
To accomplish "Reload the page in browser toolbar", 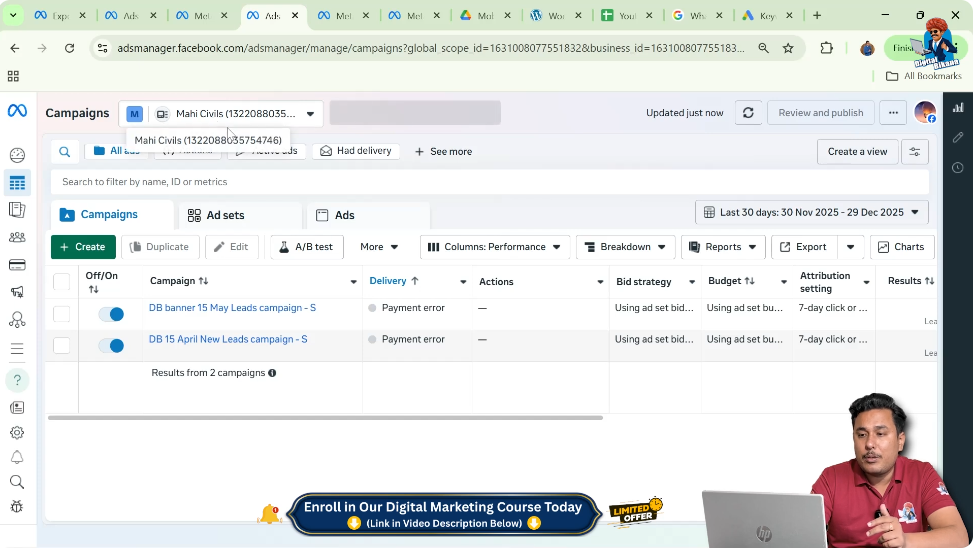I will (70, 48).
